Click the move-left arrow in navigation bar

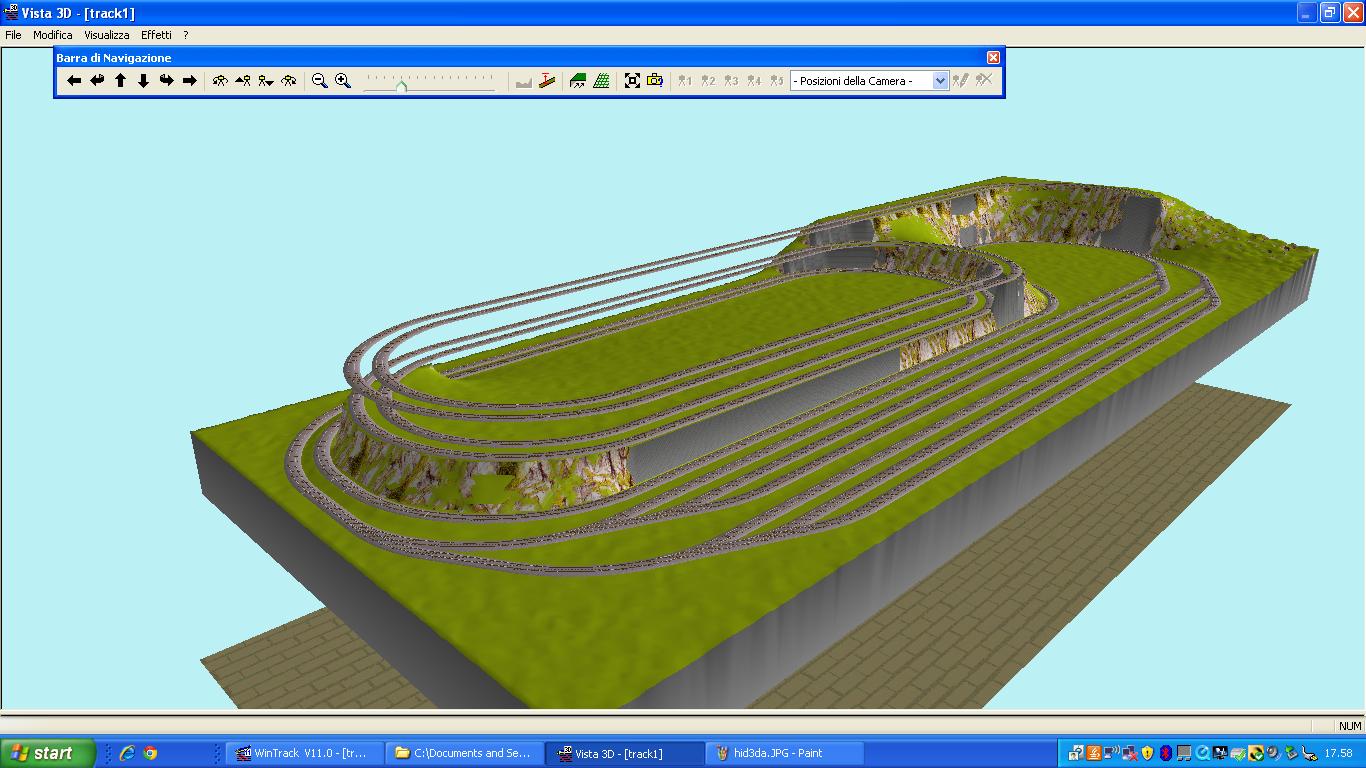pyautogui.click(x=74, y=81)
